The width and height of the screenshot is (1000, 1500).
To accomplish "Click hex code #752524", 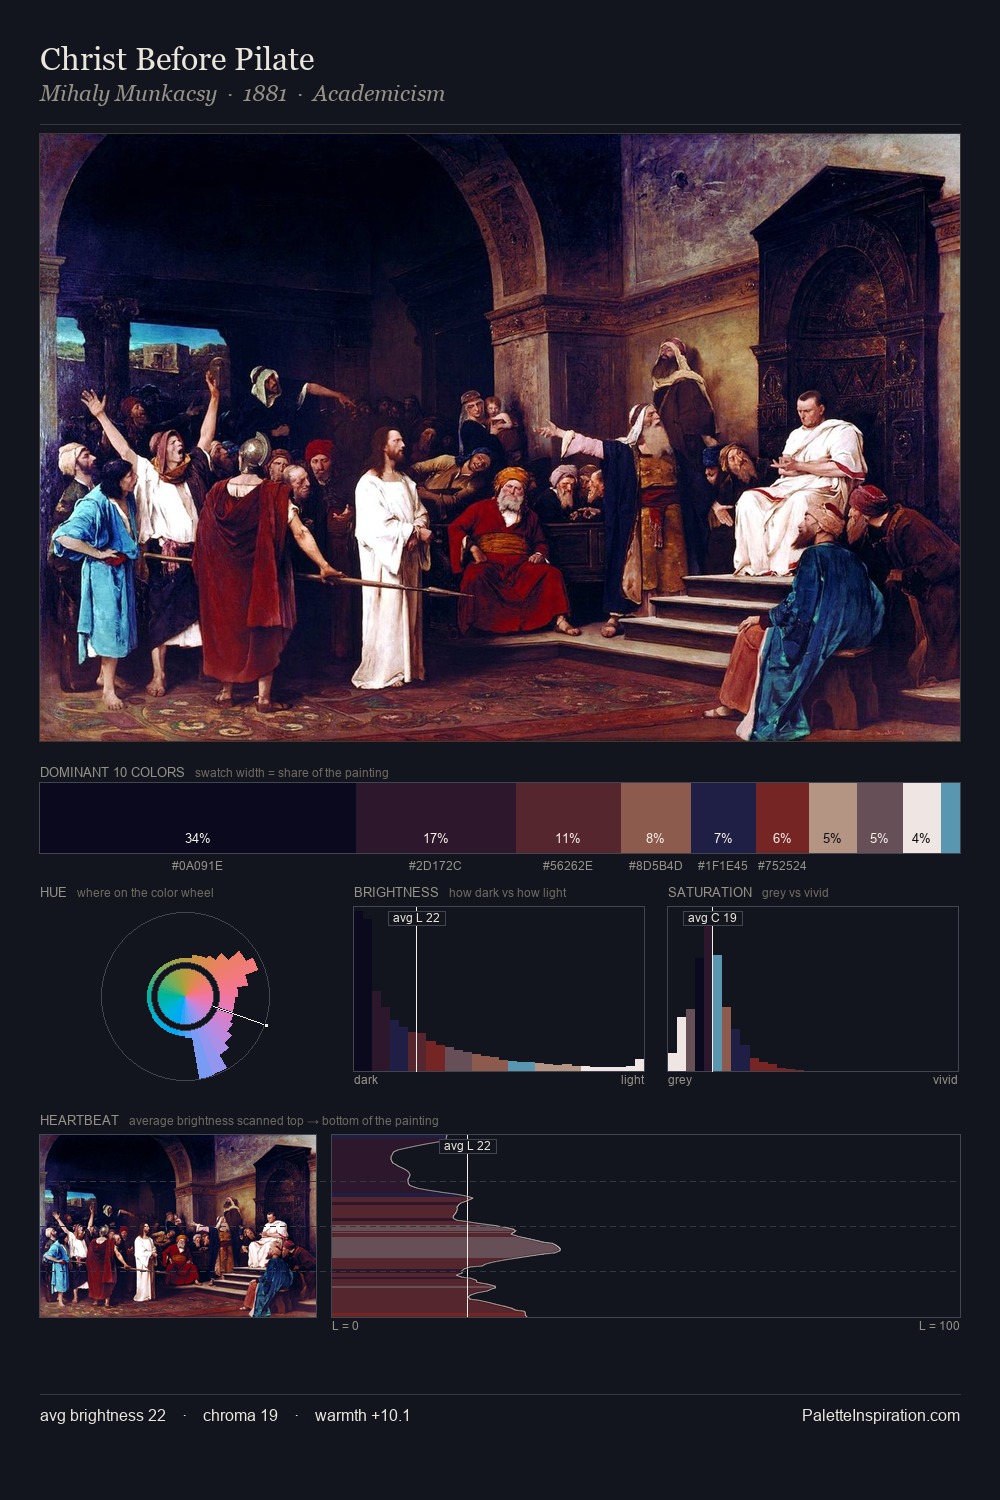I will point(782,866).
